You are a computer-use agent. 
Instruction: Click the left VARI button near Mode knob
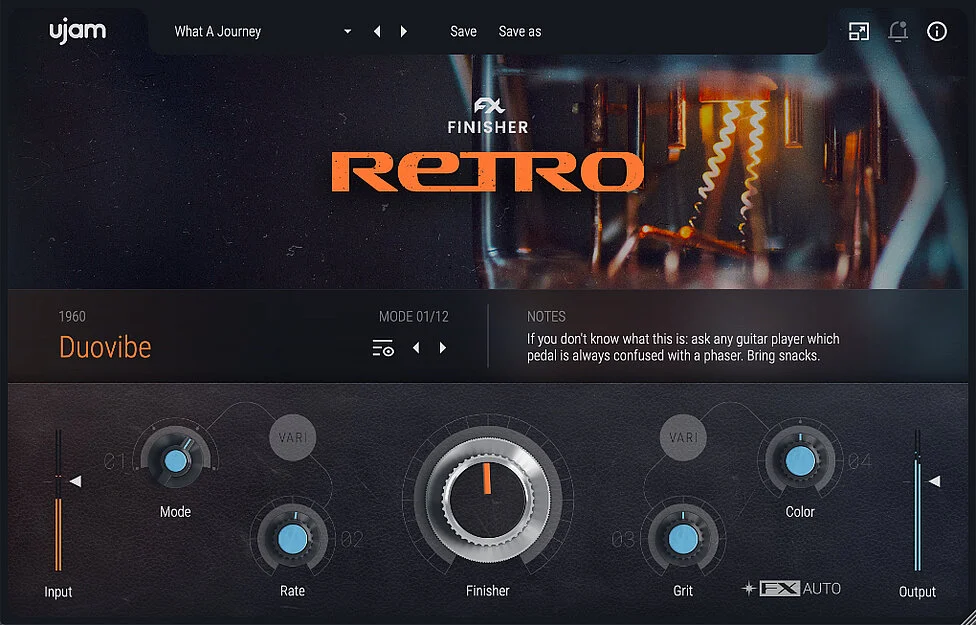pos(292,437)
